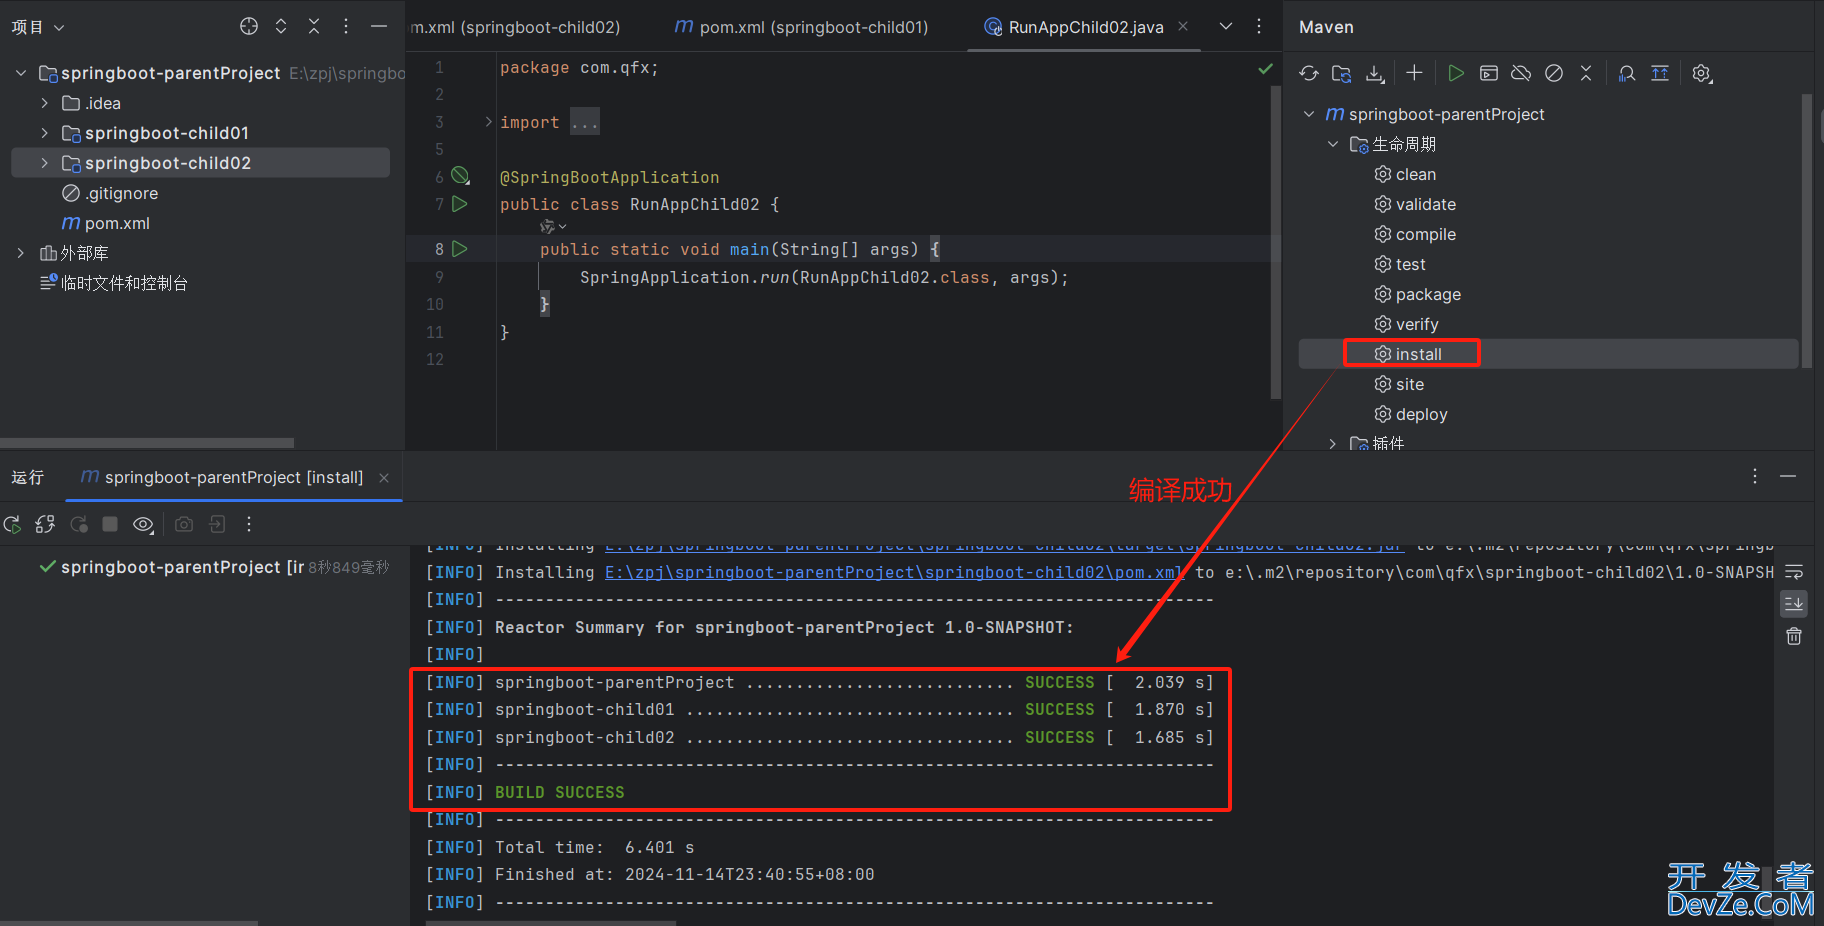The height and width of the screenshot is (926, 1824).
Task: Hide the Project tool window
Action: pyautogui.click(x=379, y=26)
